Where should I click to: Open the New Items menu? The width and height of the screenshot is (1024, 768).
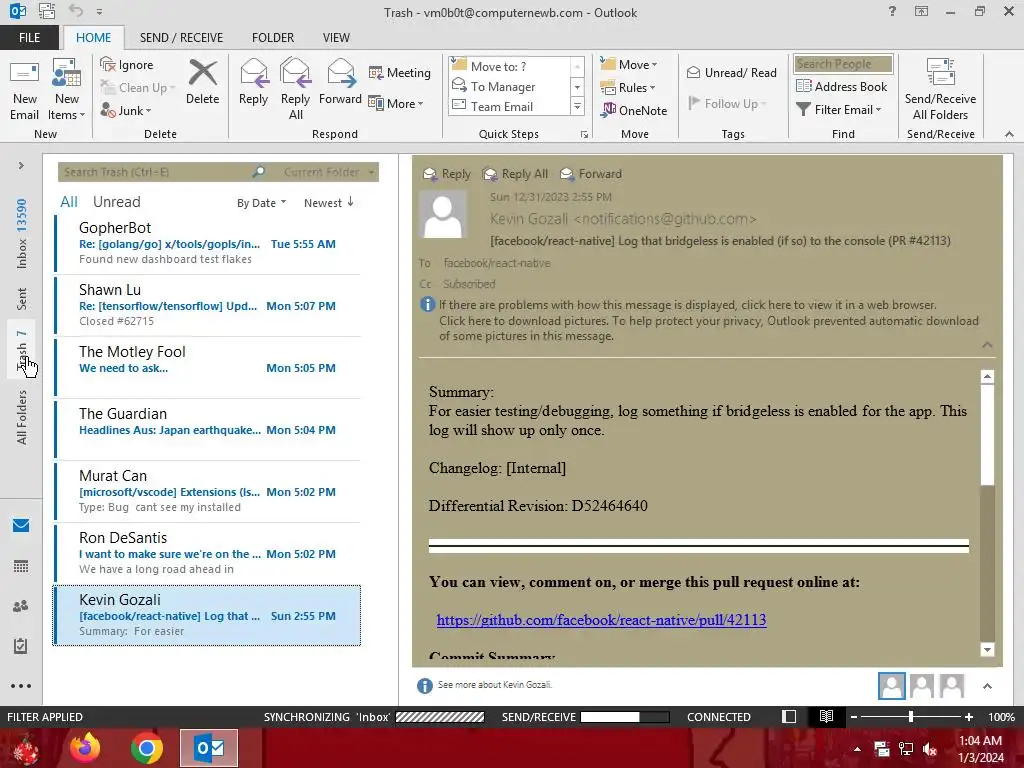click(67, 90)
